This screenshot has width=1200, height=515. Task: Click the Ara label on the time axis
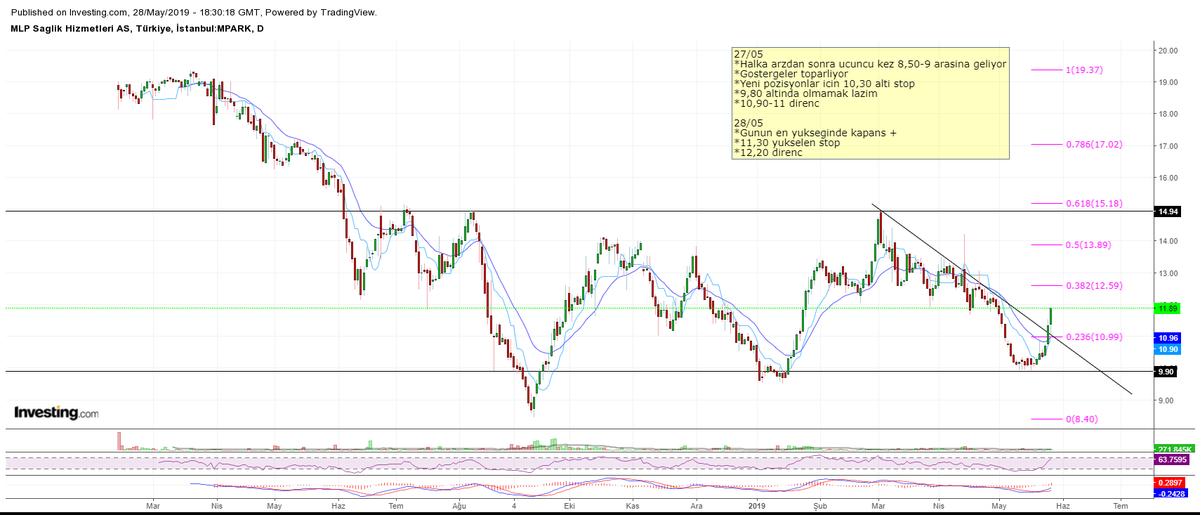(696, 508)
